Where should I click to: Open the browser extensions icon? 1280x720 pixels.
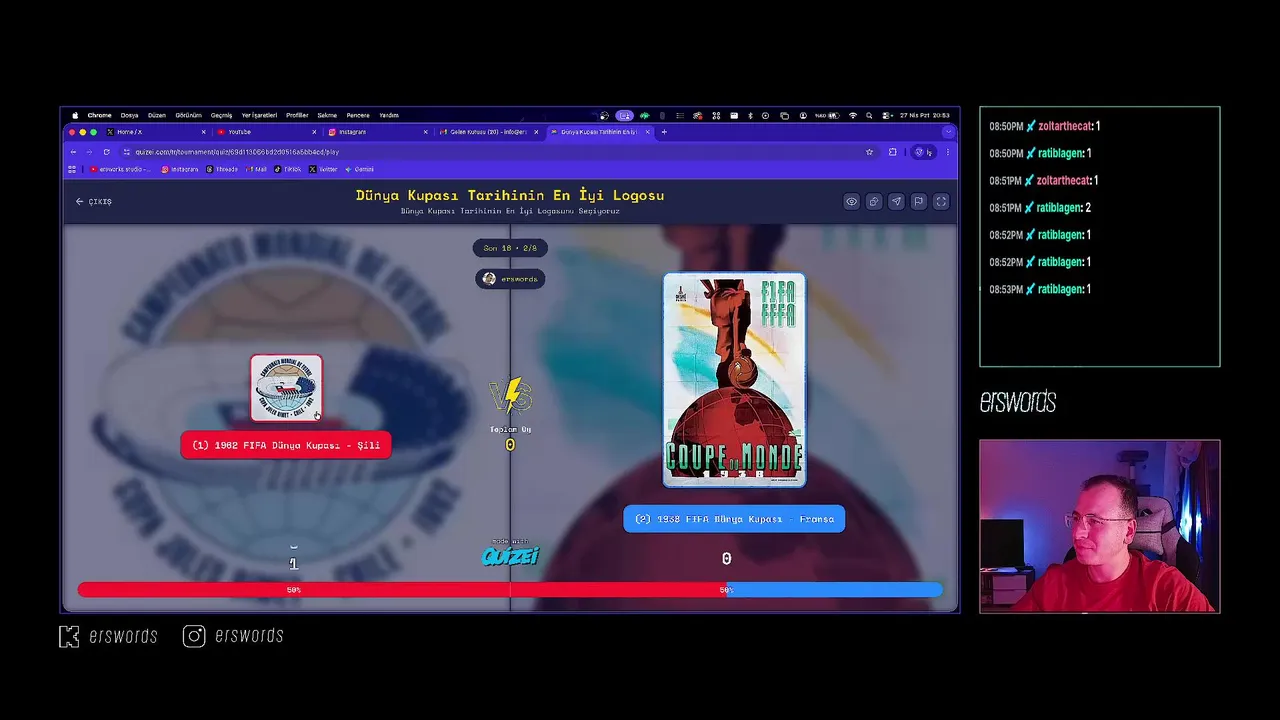click(893, 152)
